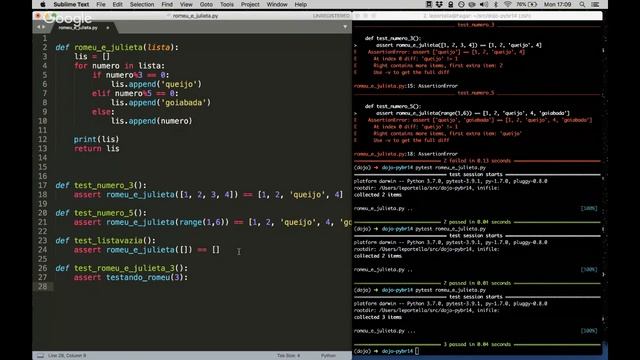Click the clock history menu bar icon
The height and width of the screenshot is (360, 640).
coord(461,4)
